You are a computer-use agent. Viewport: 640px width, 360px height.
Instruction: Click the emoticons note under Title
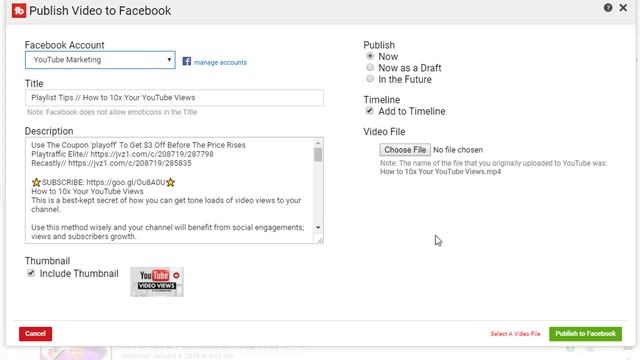112,112
